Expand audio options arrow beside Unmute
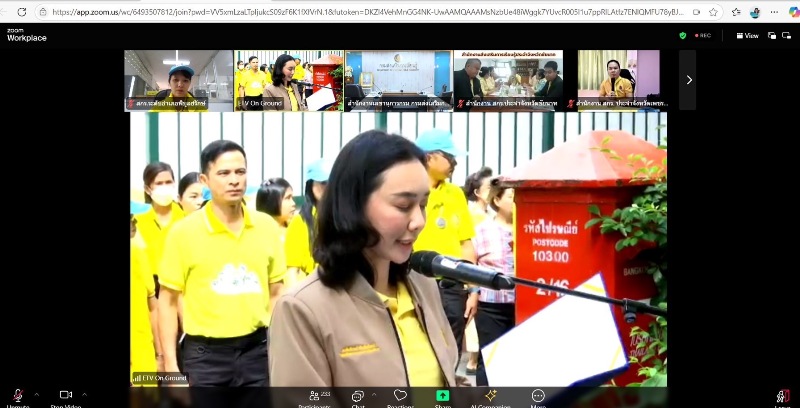This screenshot has height=408, width=800. pyautogui.click(x=36, y=394)
